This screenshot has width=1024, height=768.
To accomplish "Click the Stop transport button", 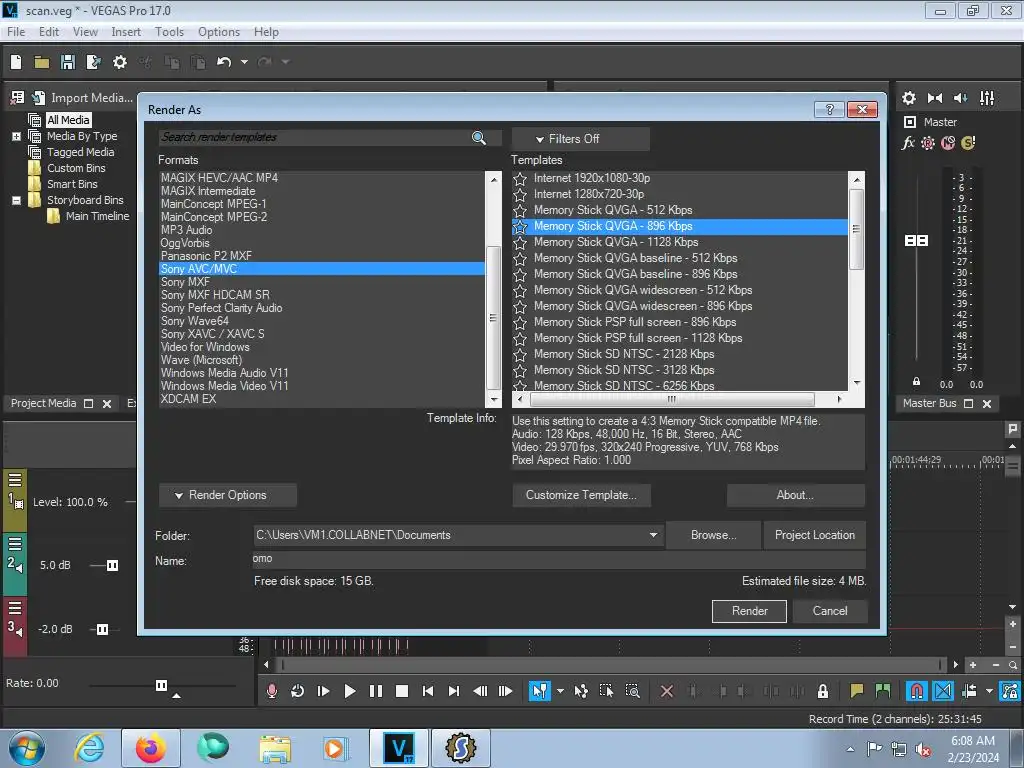I will tap(402, 691).
